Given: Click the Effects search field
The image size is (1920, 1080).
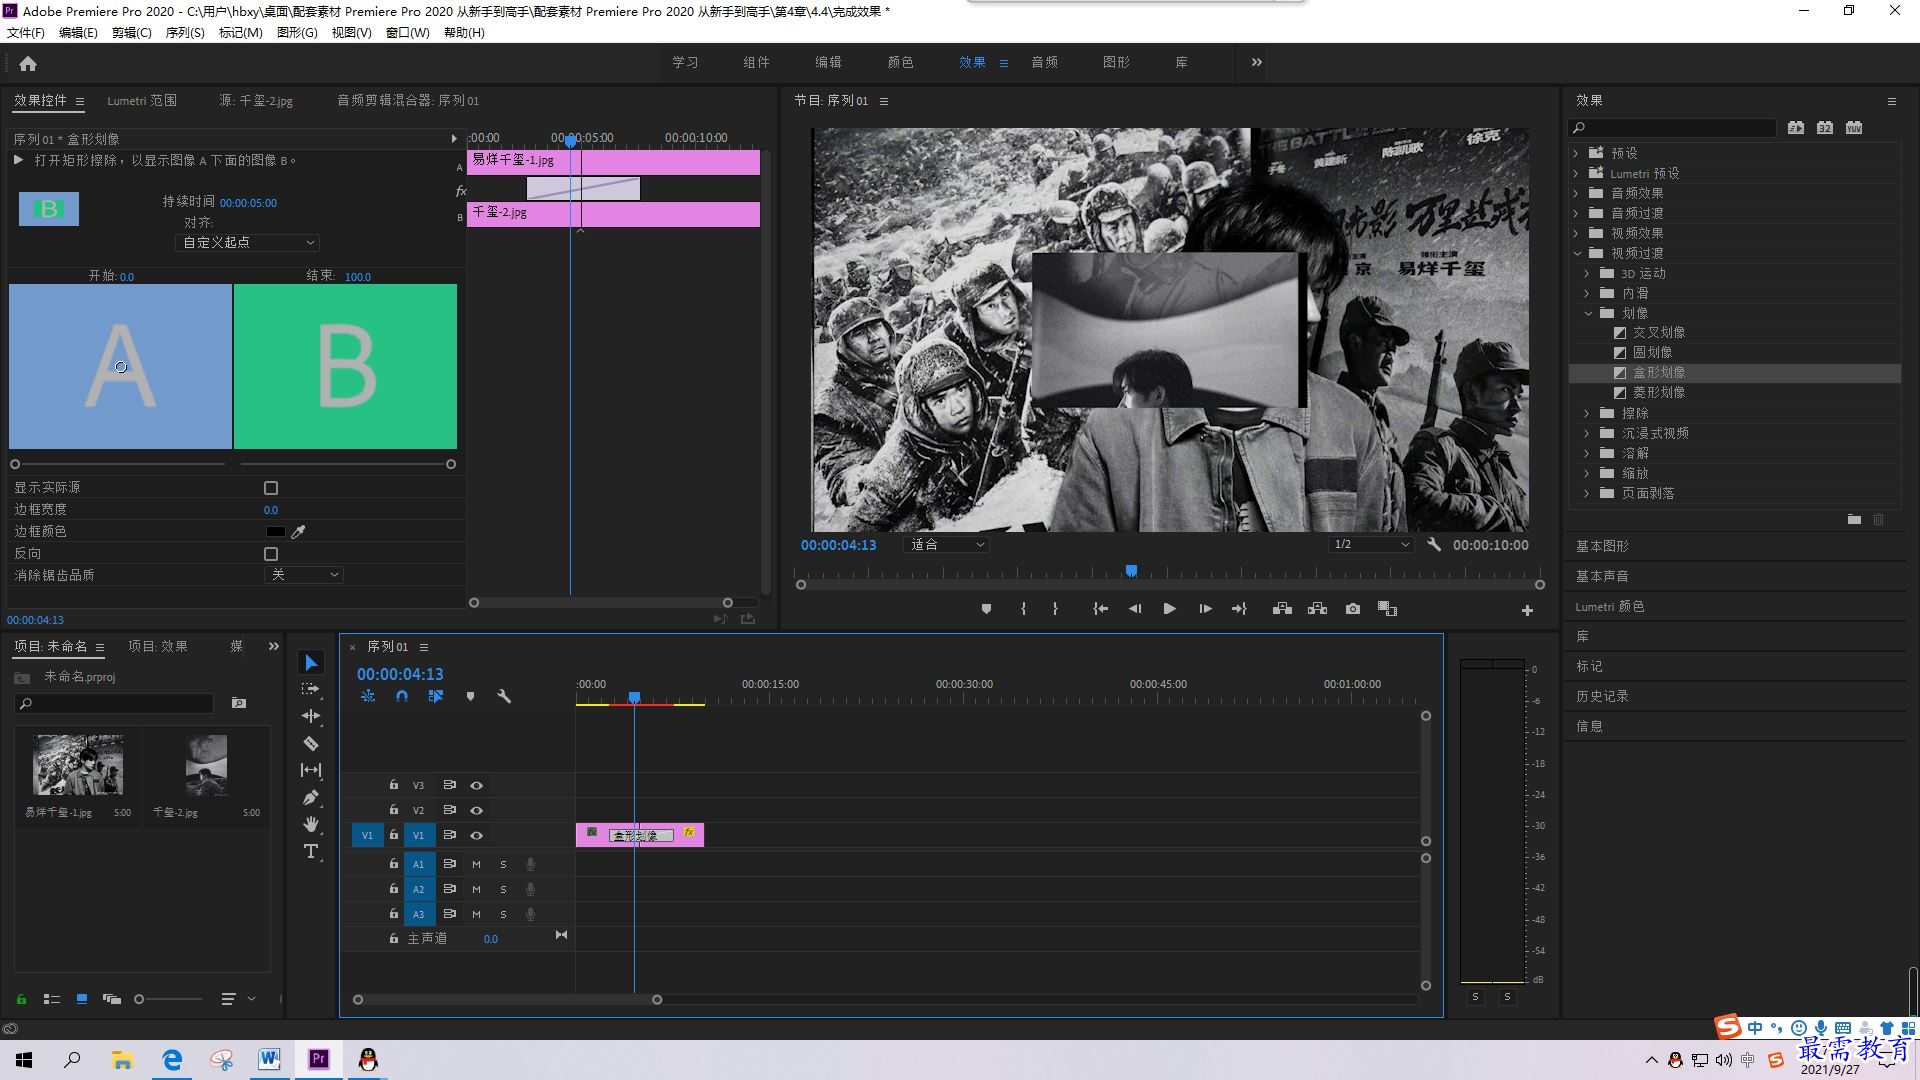Looking at the screenshot, I should (1672, 128).
